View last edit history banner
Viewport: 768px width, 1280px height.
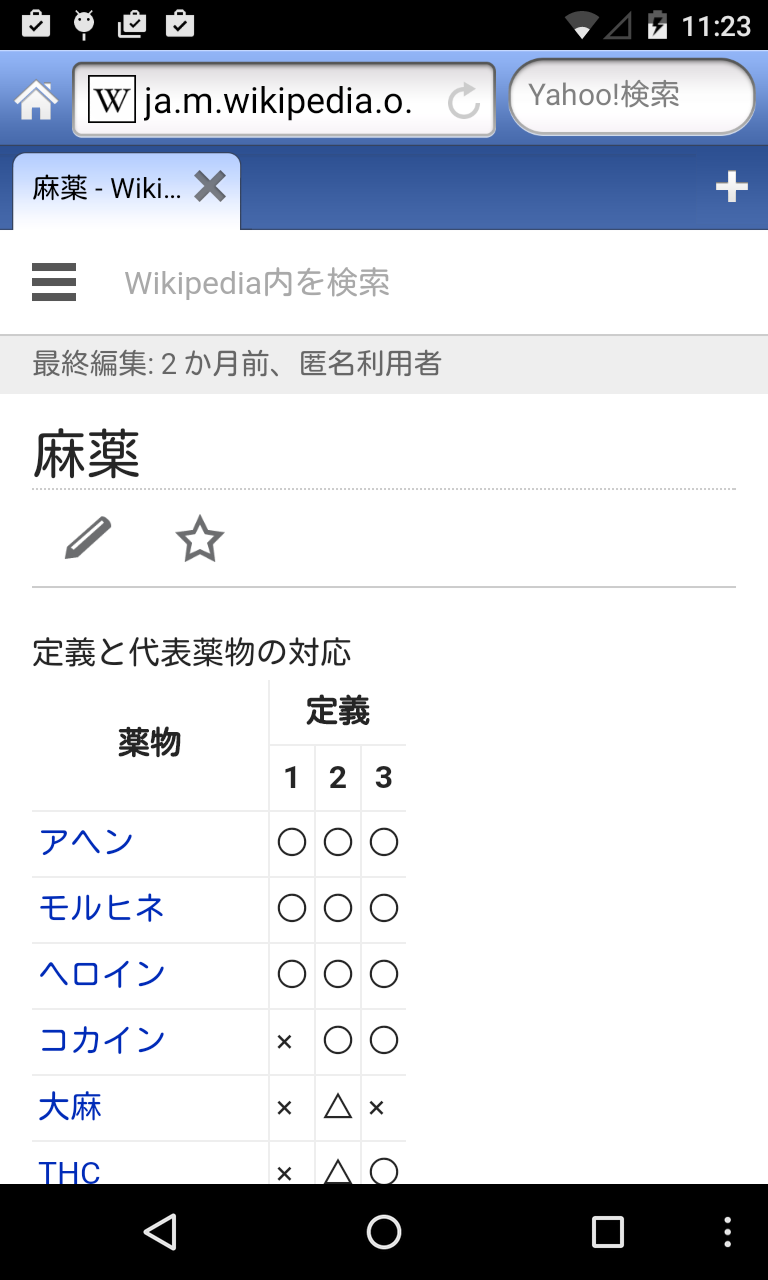237,364
